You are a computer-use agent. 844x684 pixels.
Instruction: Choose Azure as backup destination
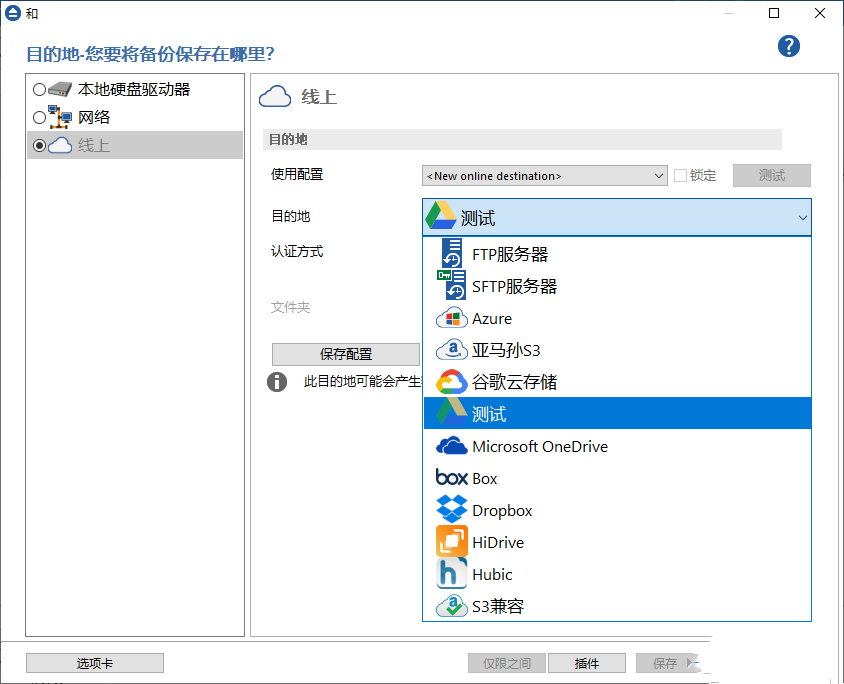click(x=451, y=317)
